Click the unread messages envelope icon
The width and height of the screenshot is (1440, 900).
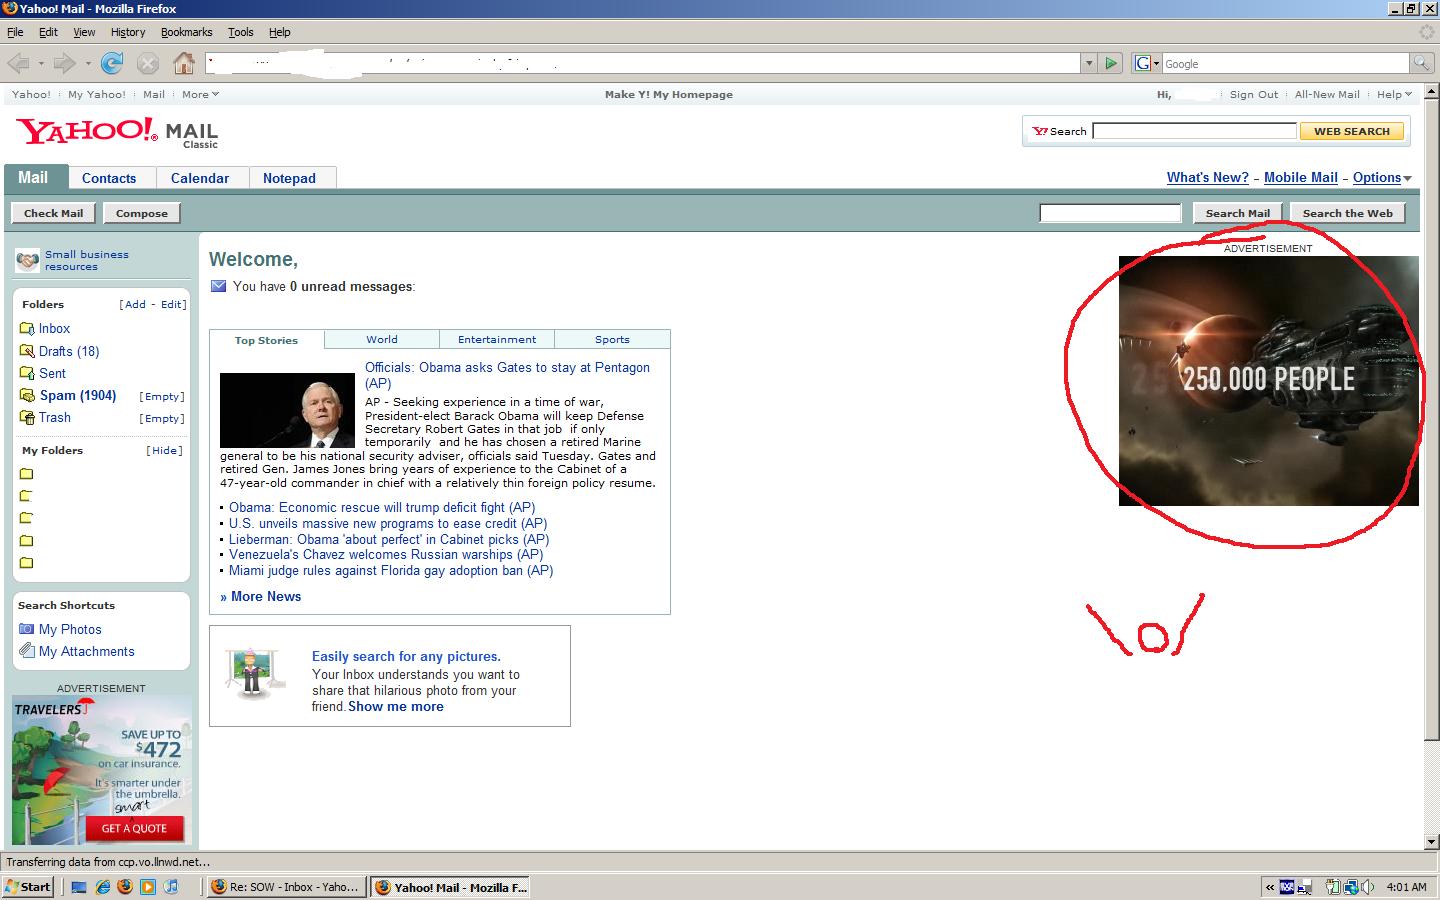pos(219,287)
